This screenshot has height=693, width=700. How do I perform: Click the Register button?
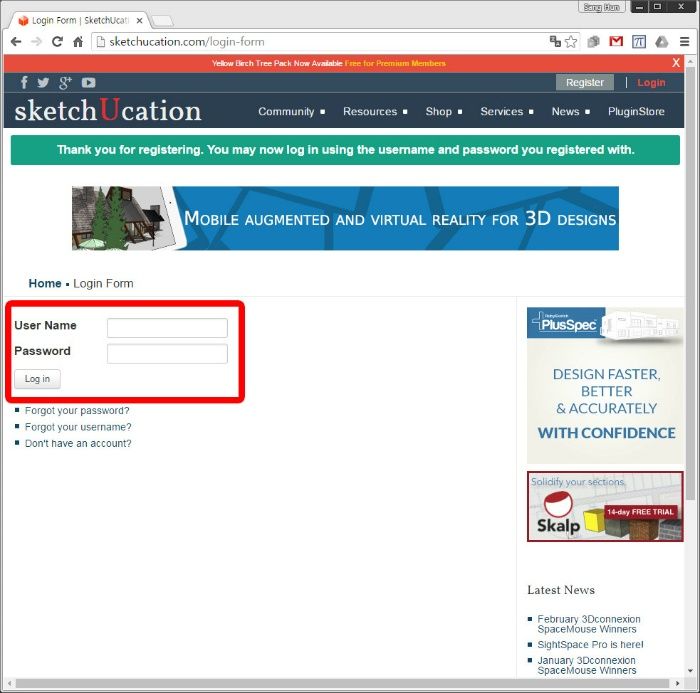(x=584, y=83)
